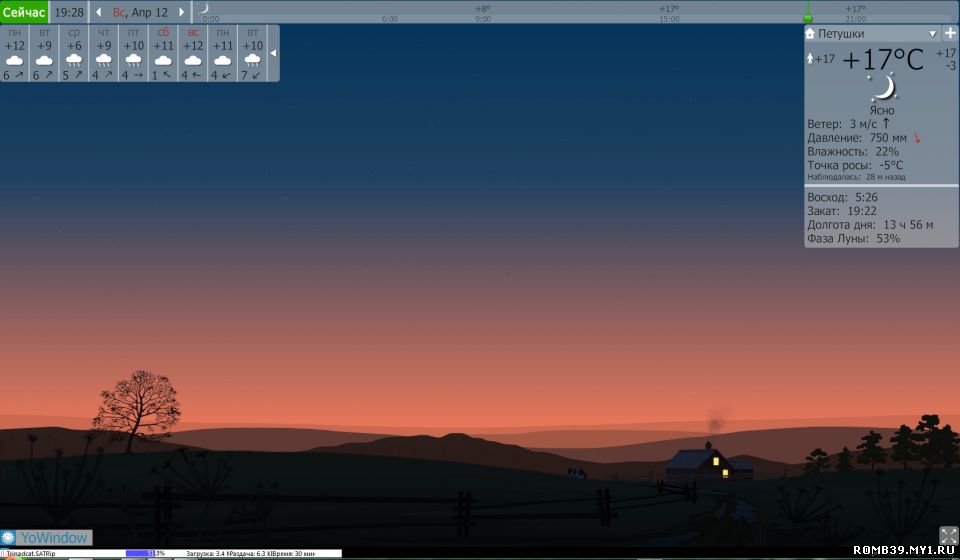The width and height of the screenshot is (960, 560).
Task: Click the crescent moon weather icon
Action: coord(882,88)
